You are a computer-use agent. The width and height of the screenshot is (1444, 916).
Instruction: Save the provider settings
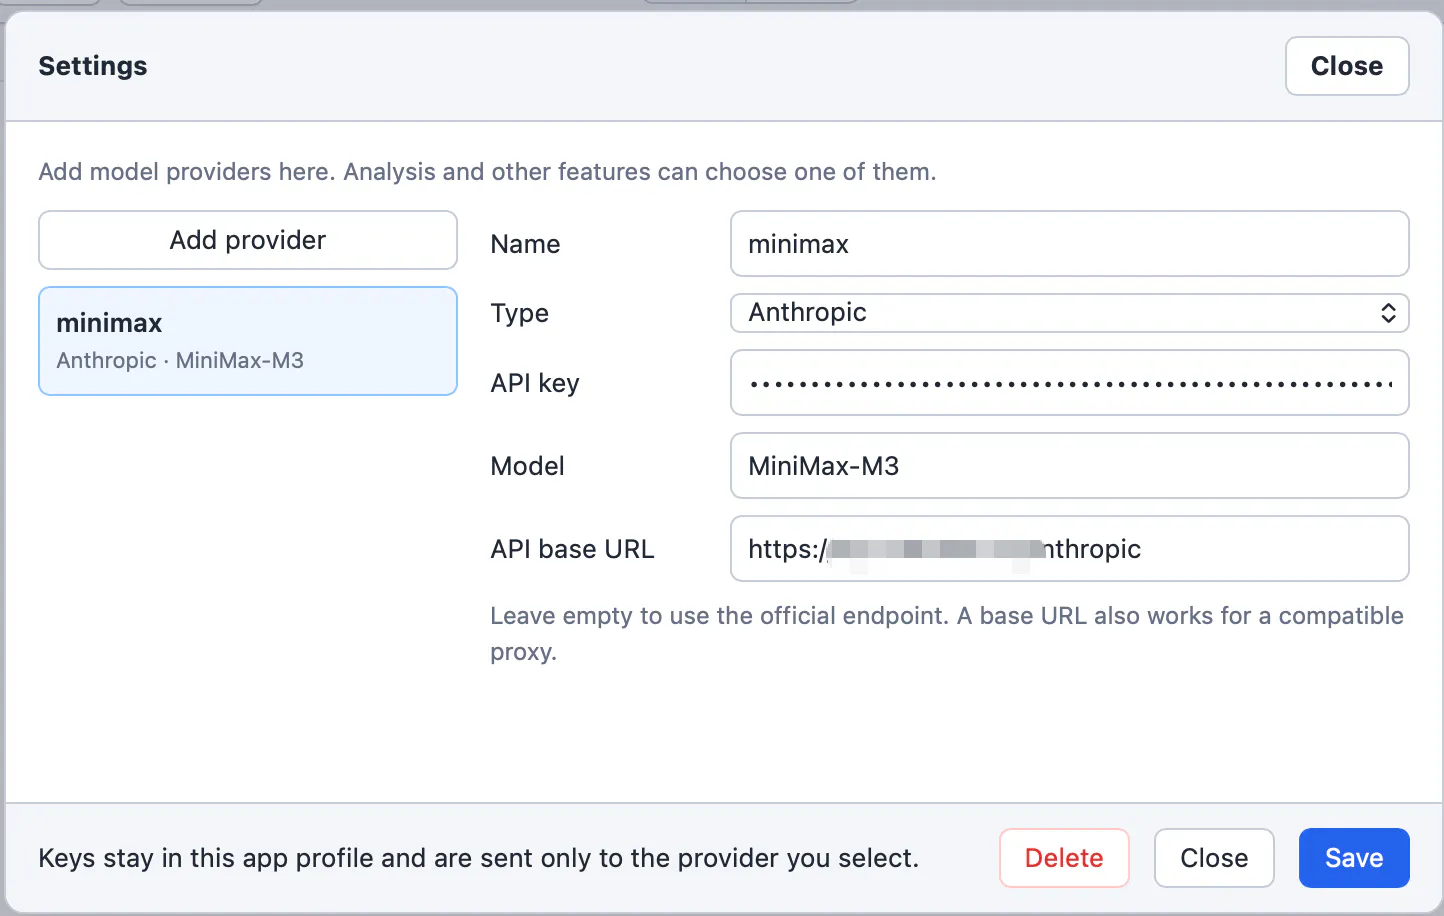coord(1354,858)
